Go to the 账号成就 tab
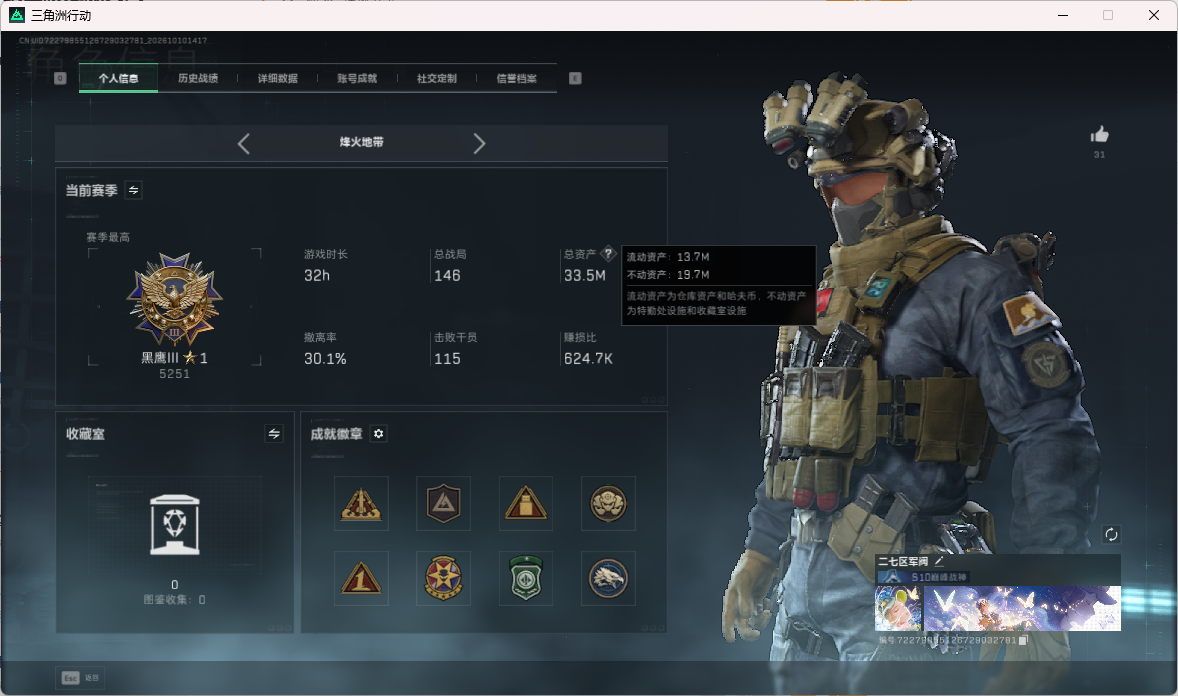 point(357,78)
